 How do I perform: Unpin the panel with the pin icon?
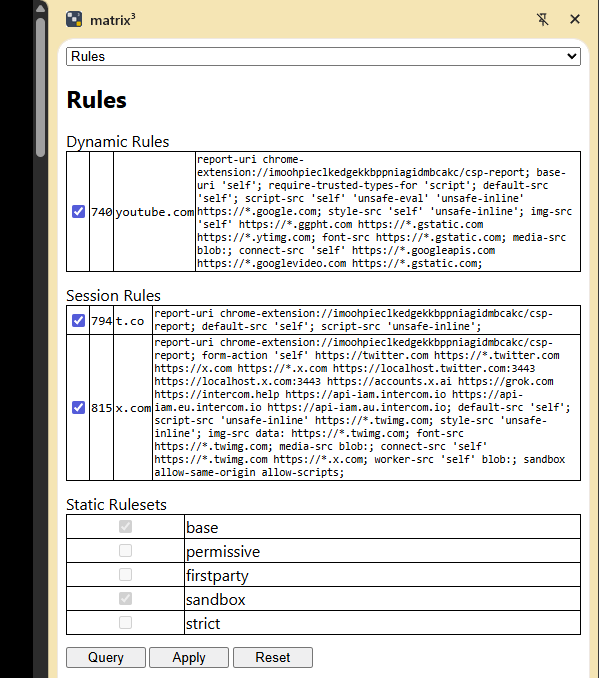(542, 19)
